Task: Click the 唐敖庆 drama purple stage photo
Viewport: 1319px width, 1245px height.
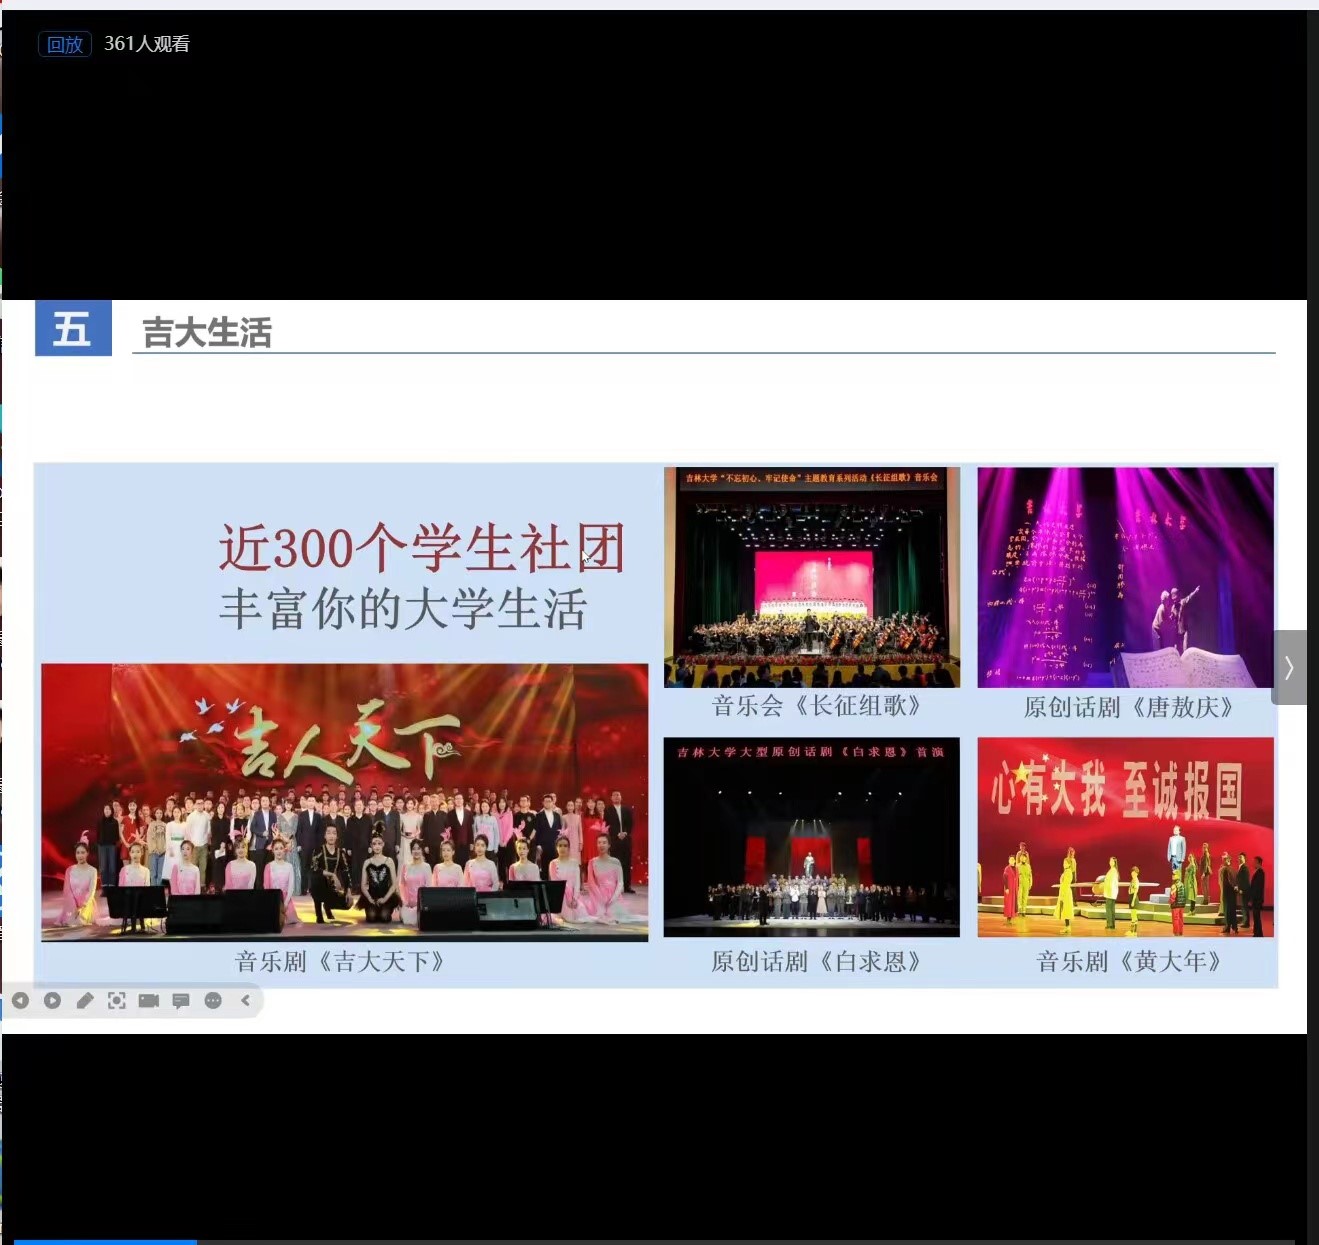Action: [x=1125, y=577]
